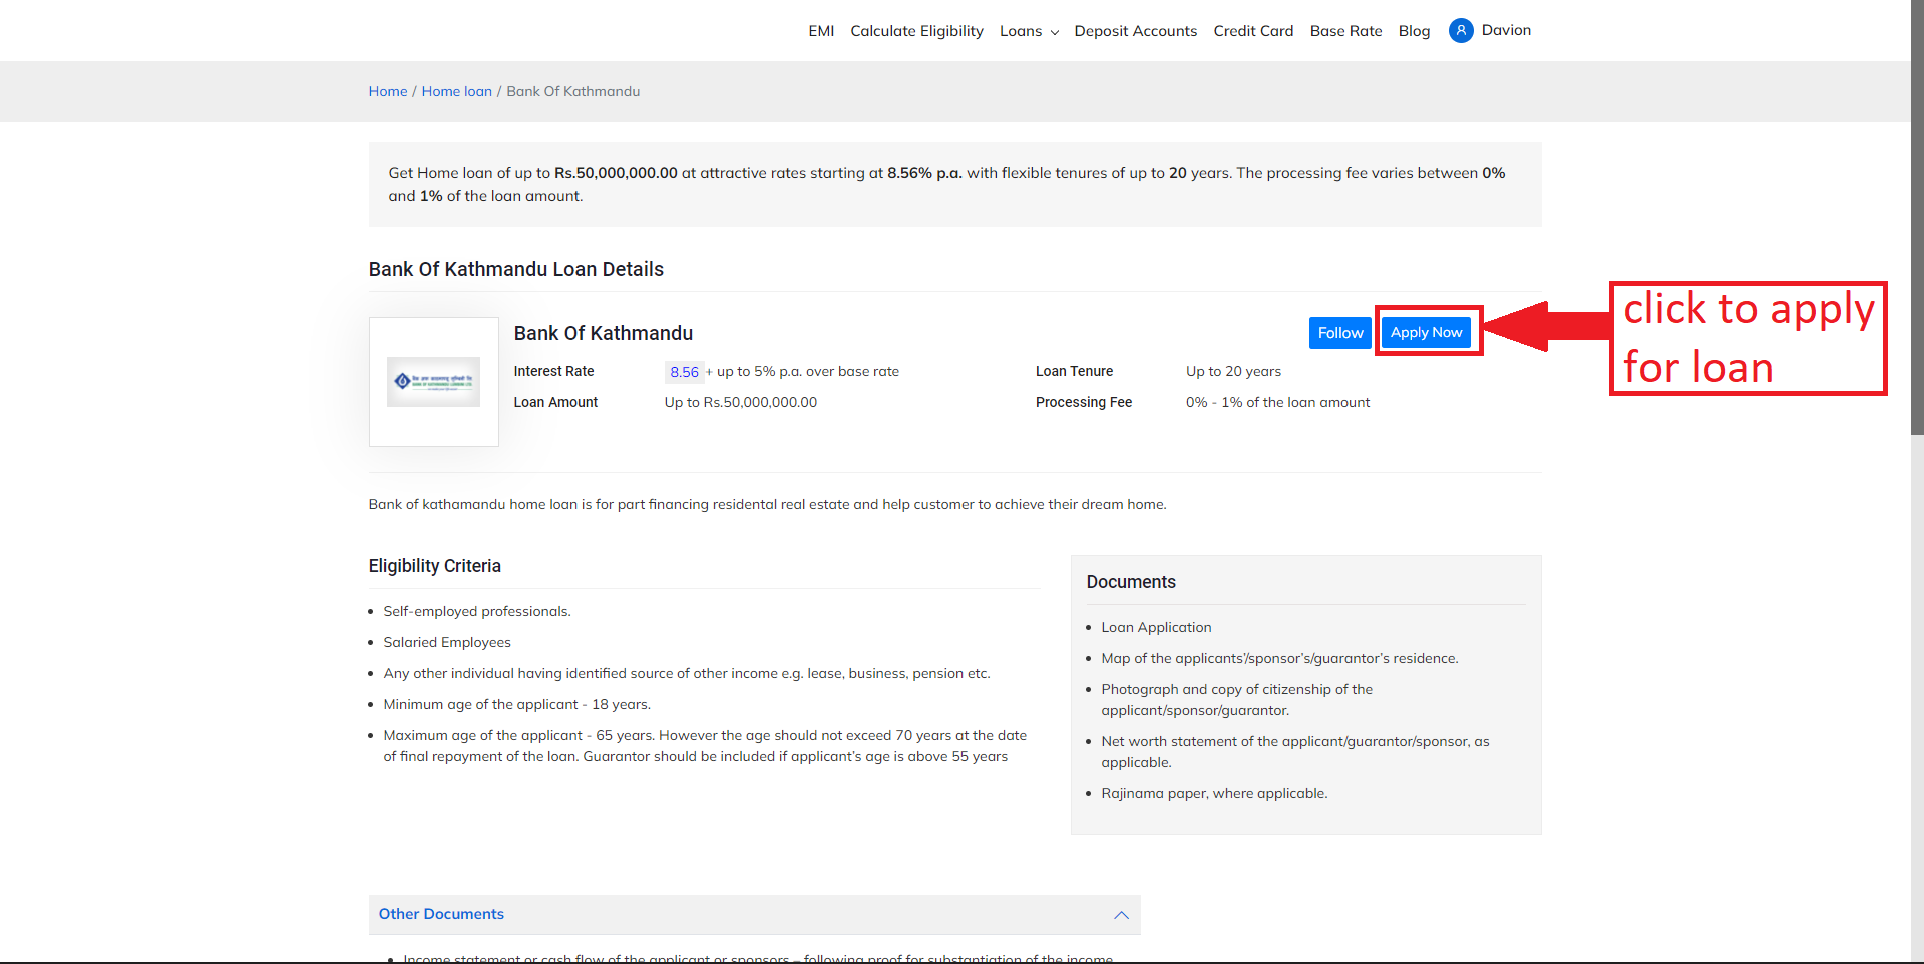Image resolution: width=1924 pixels, height=964 pixels.
Task: Click the Davion user avatar icon
Action: pyautogui.click(x=1461, y=31)
